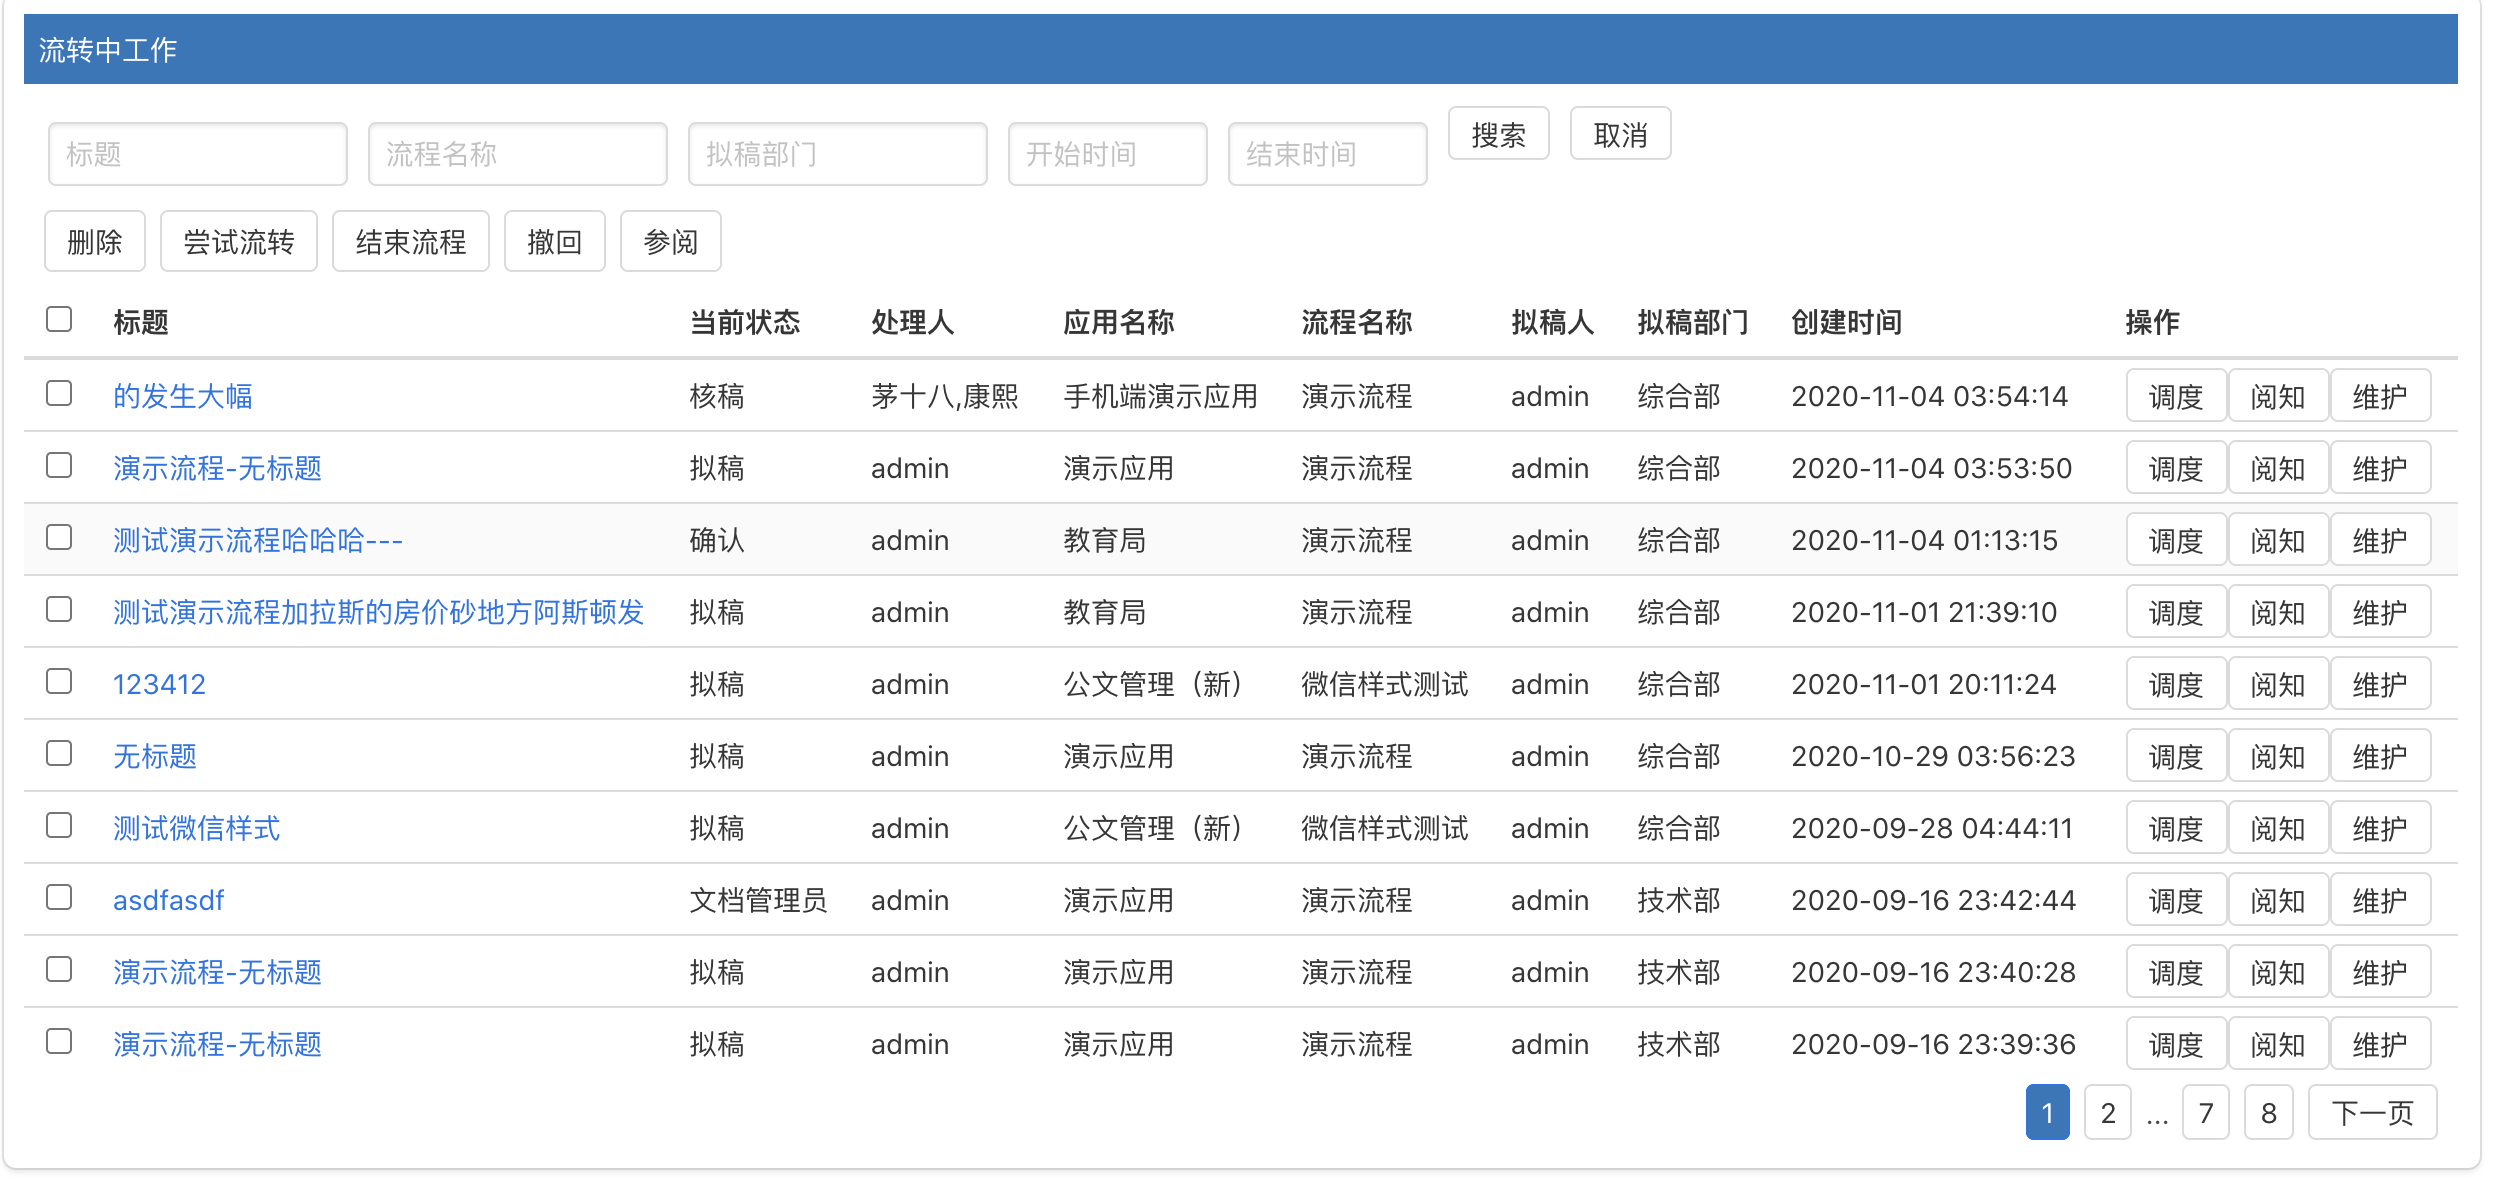2498x1188 pixels.
Task: Click 阅知 for the 123412 row
Action: point(2279,684)
